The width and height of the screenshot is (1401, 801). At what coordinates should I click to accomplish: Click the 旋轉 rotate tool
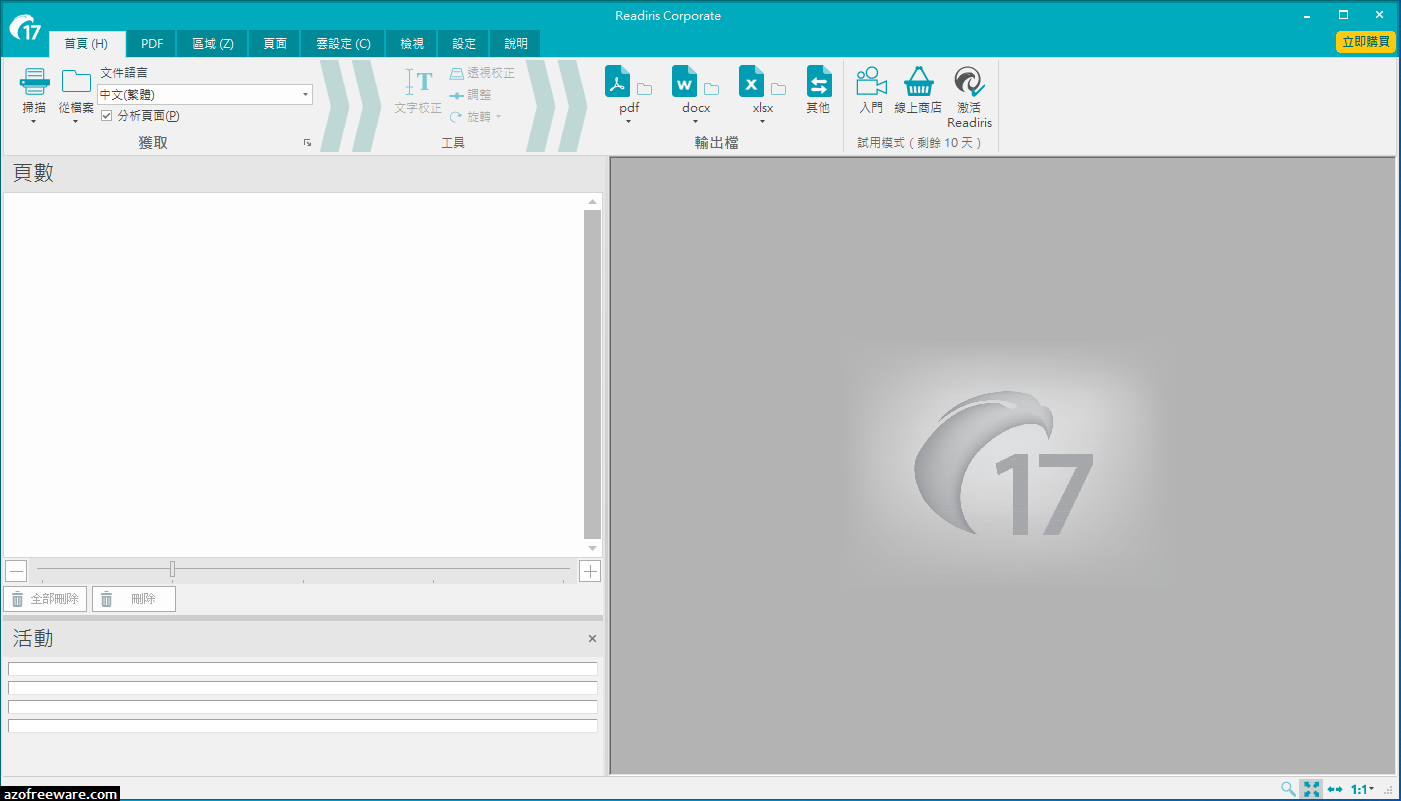point(474,116)
